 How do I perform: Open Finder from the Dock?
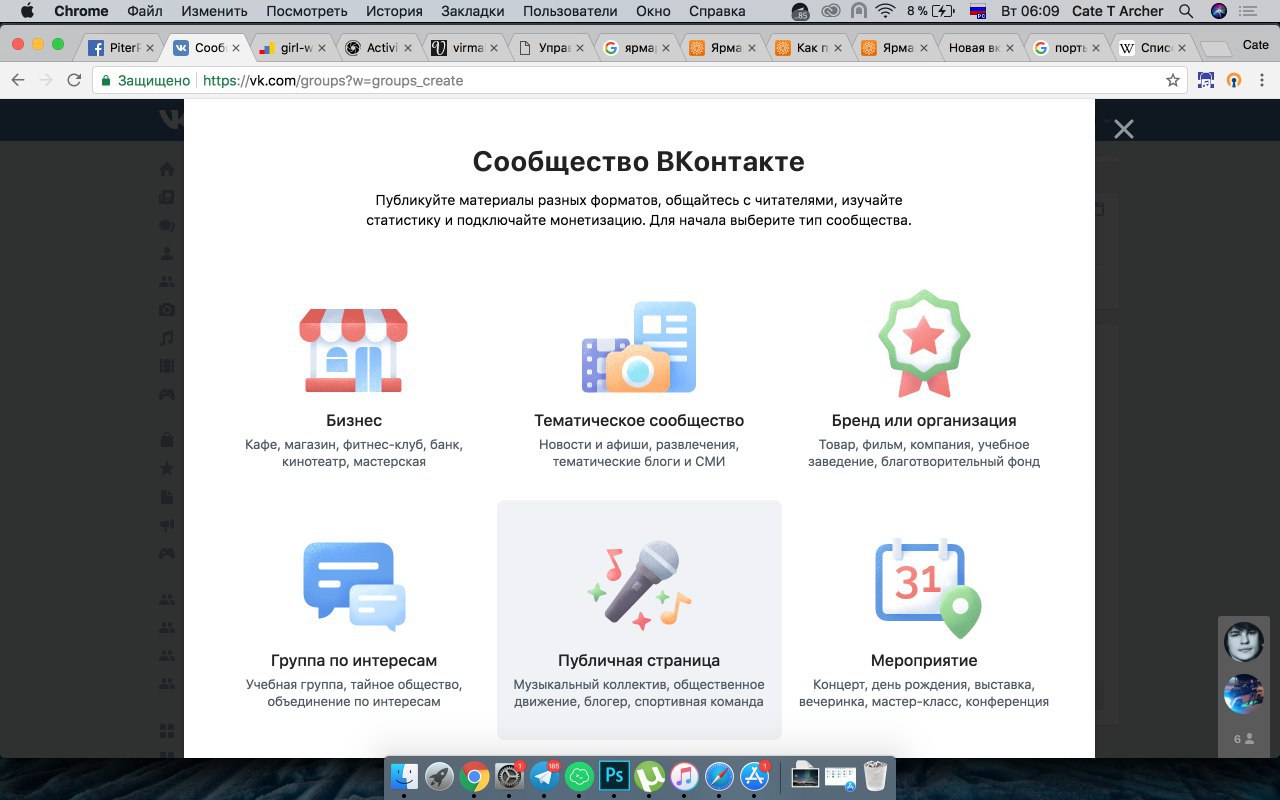coord(404,776)
